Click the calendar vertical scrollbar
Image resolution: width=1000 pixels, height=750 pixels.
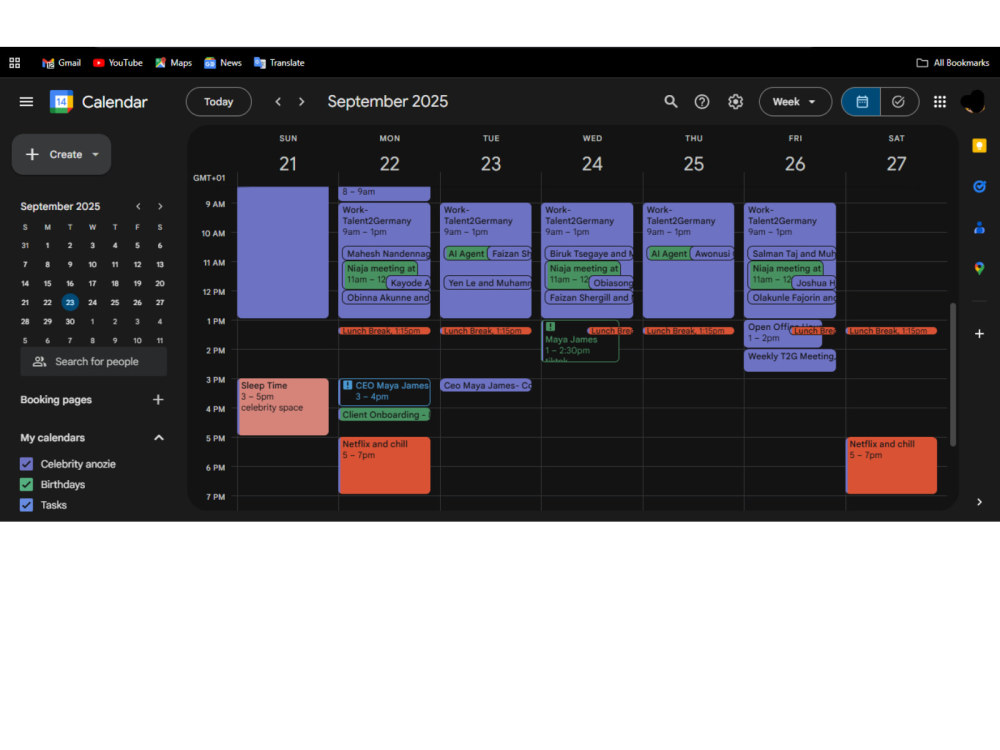tap(953, 374)
